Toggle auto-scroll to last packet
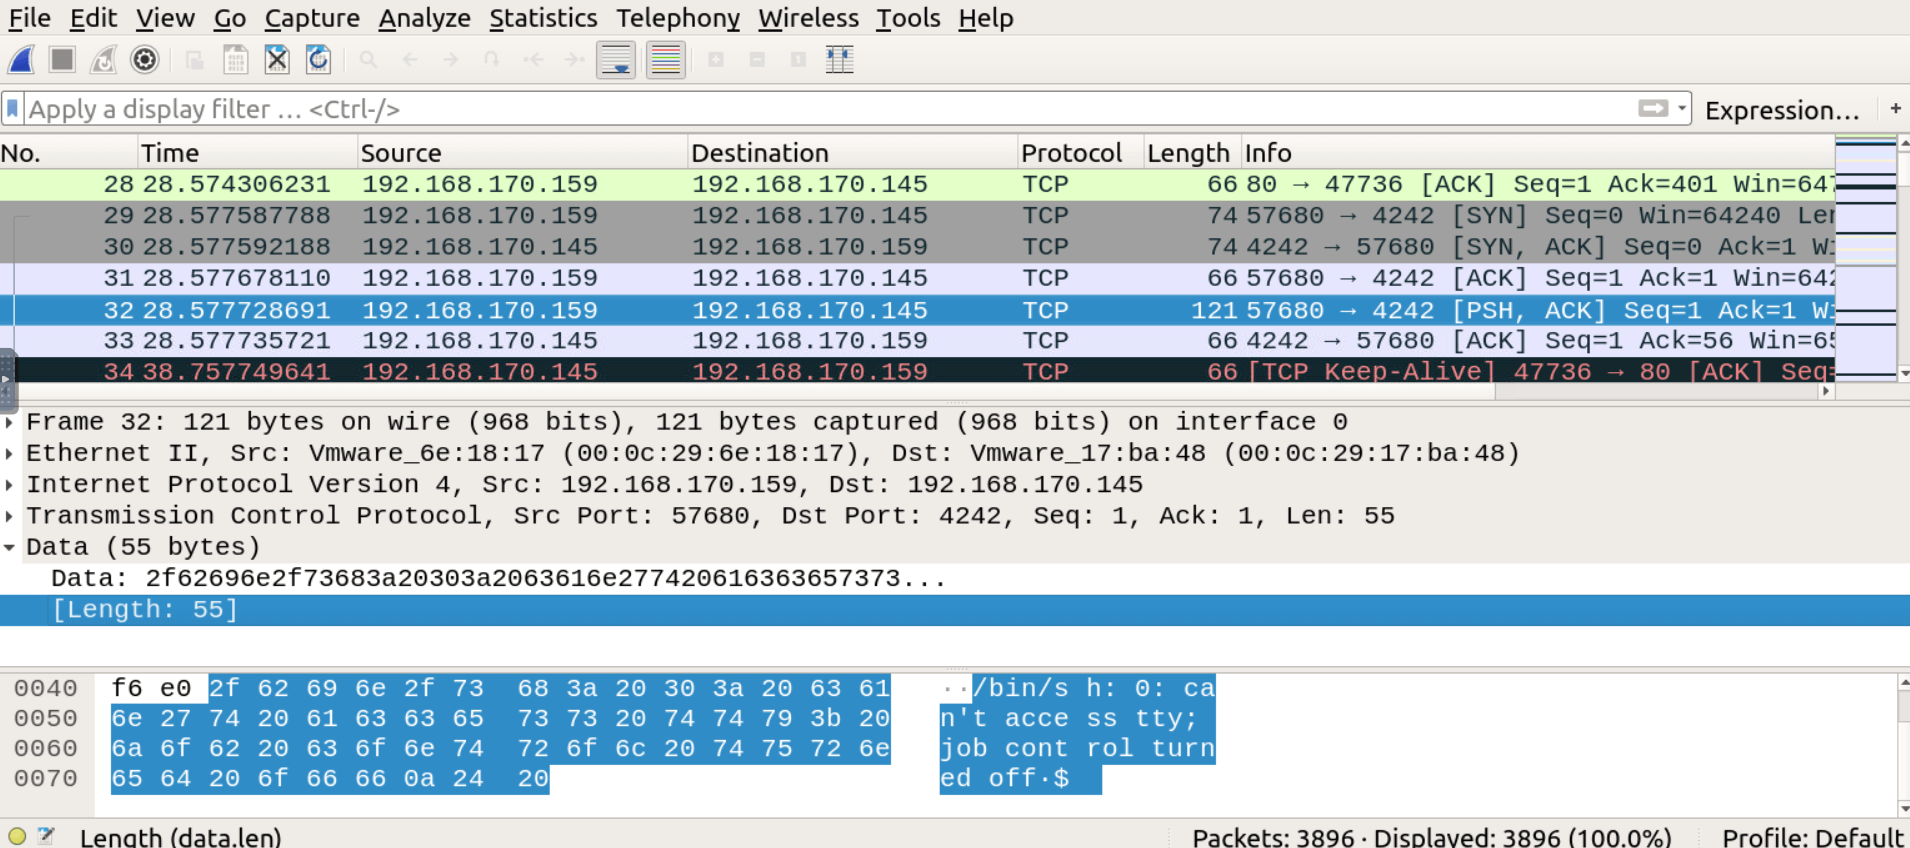Screen dimensions: 1910x848 point(616,60)
